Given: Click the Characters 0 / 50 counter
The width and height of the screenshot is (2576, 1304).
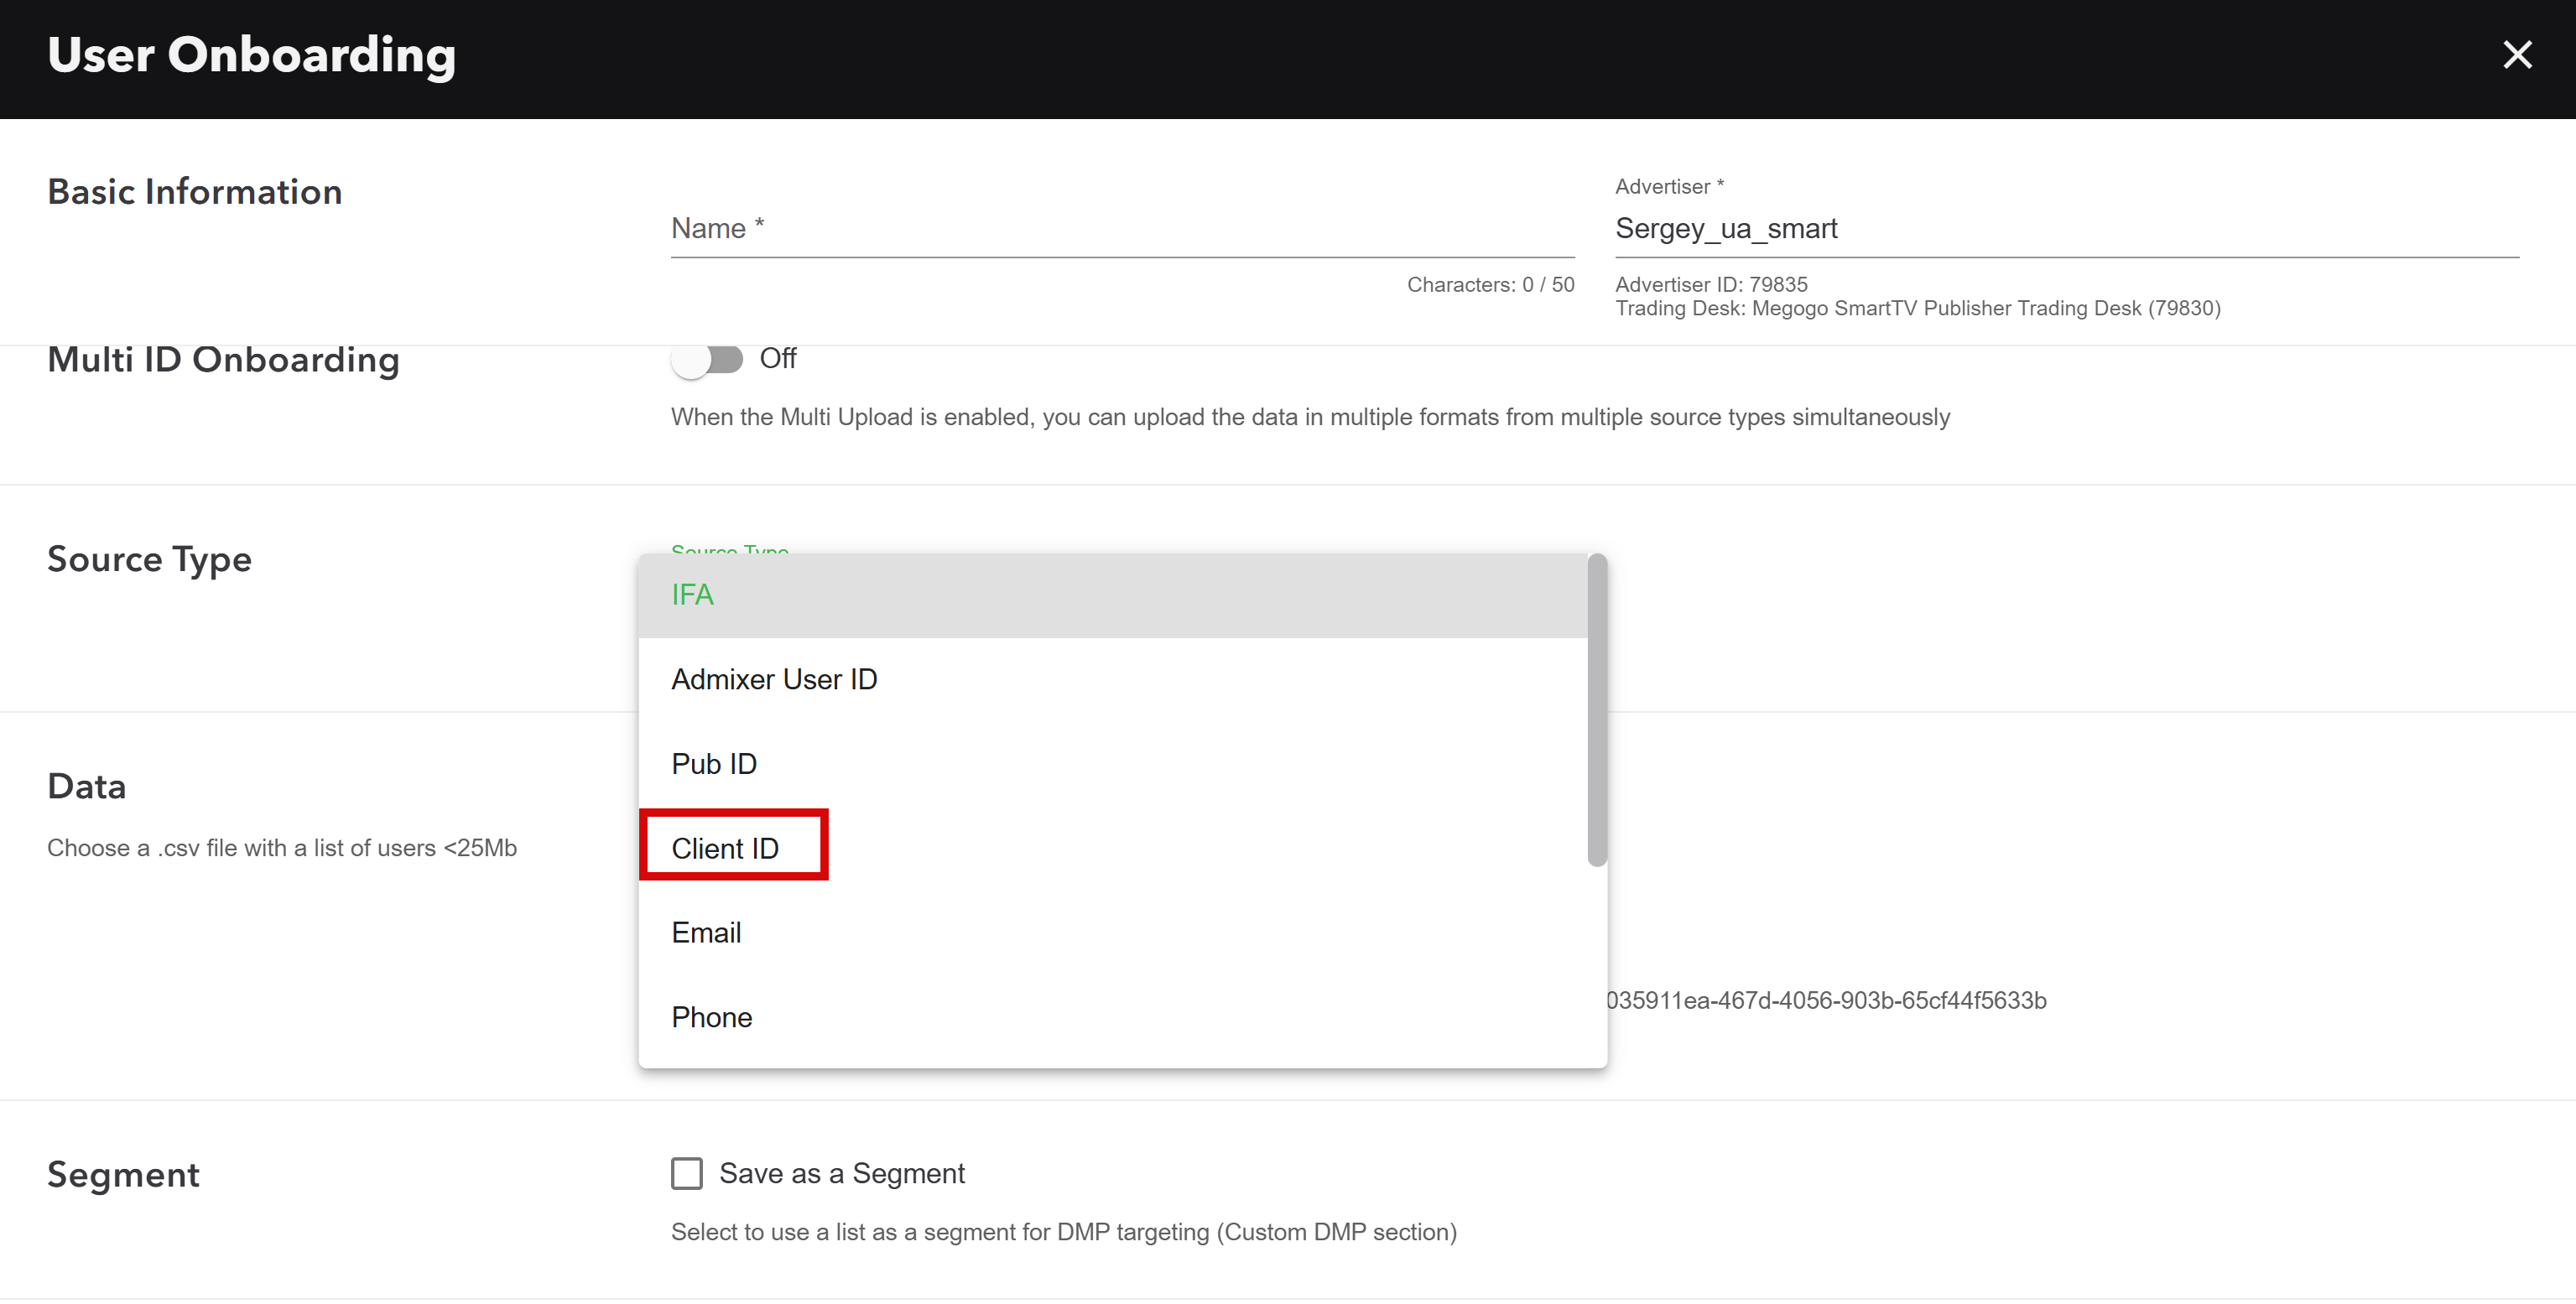Looking at the screenshot, I should tap(1490, 285).
